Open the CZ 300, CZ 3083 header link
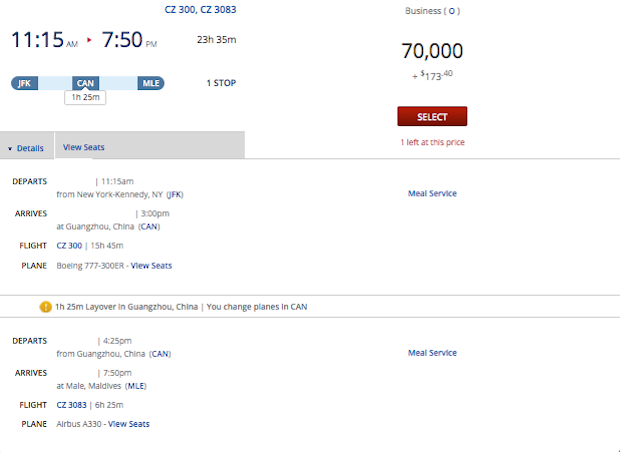Screen dimensions: 620x452 click(x=201, y=9)
